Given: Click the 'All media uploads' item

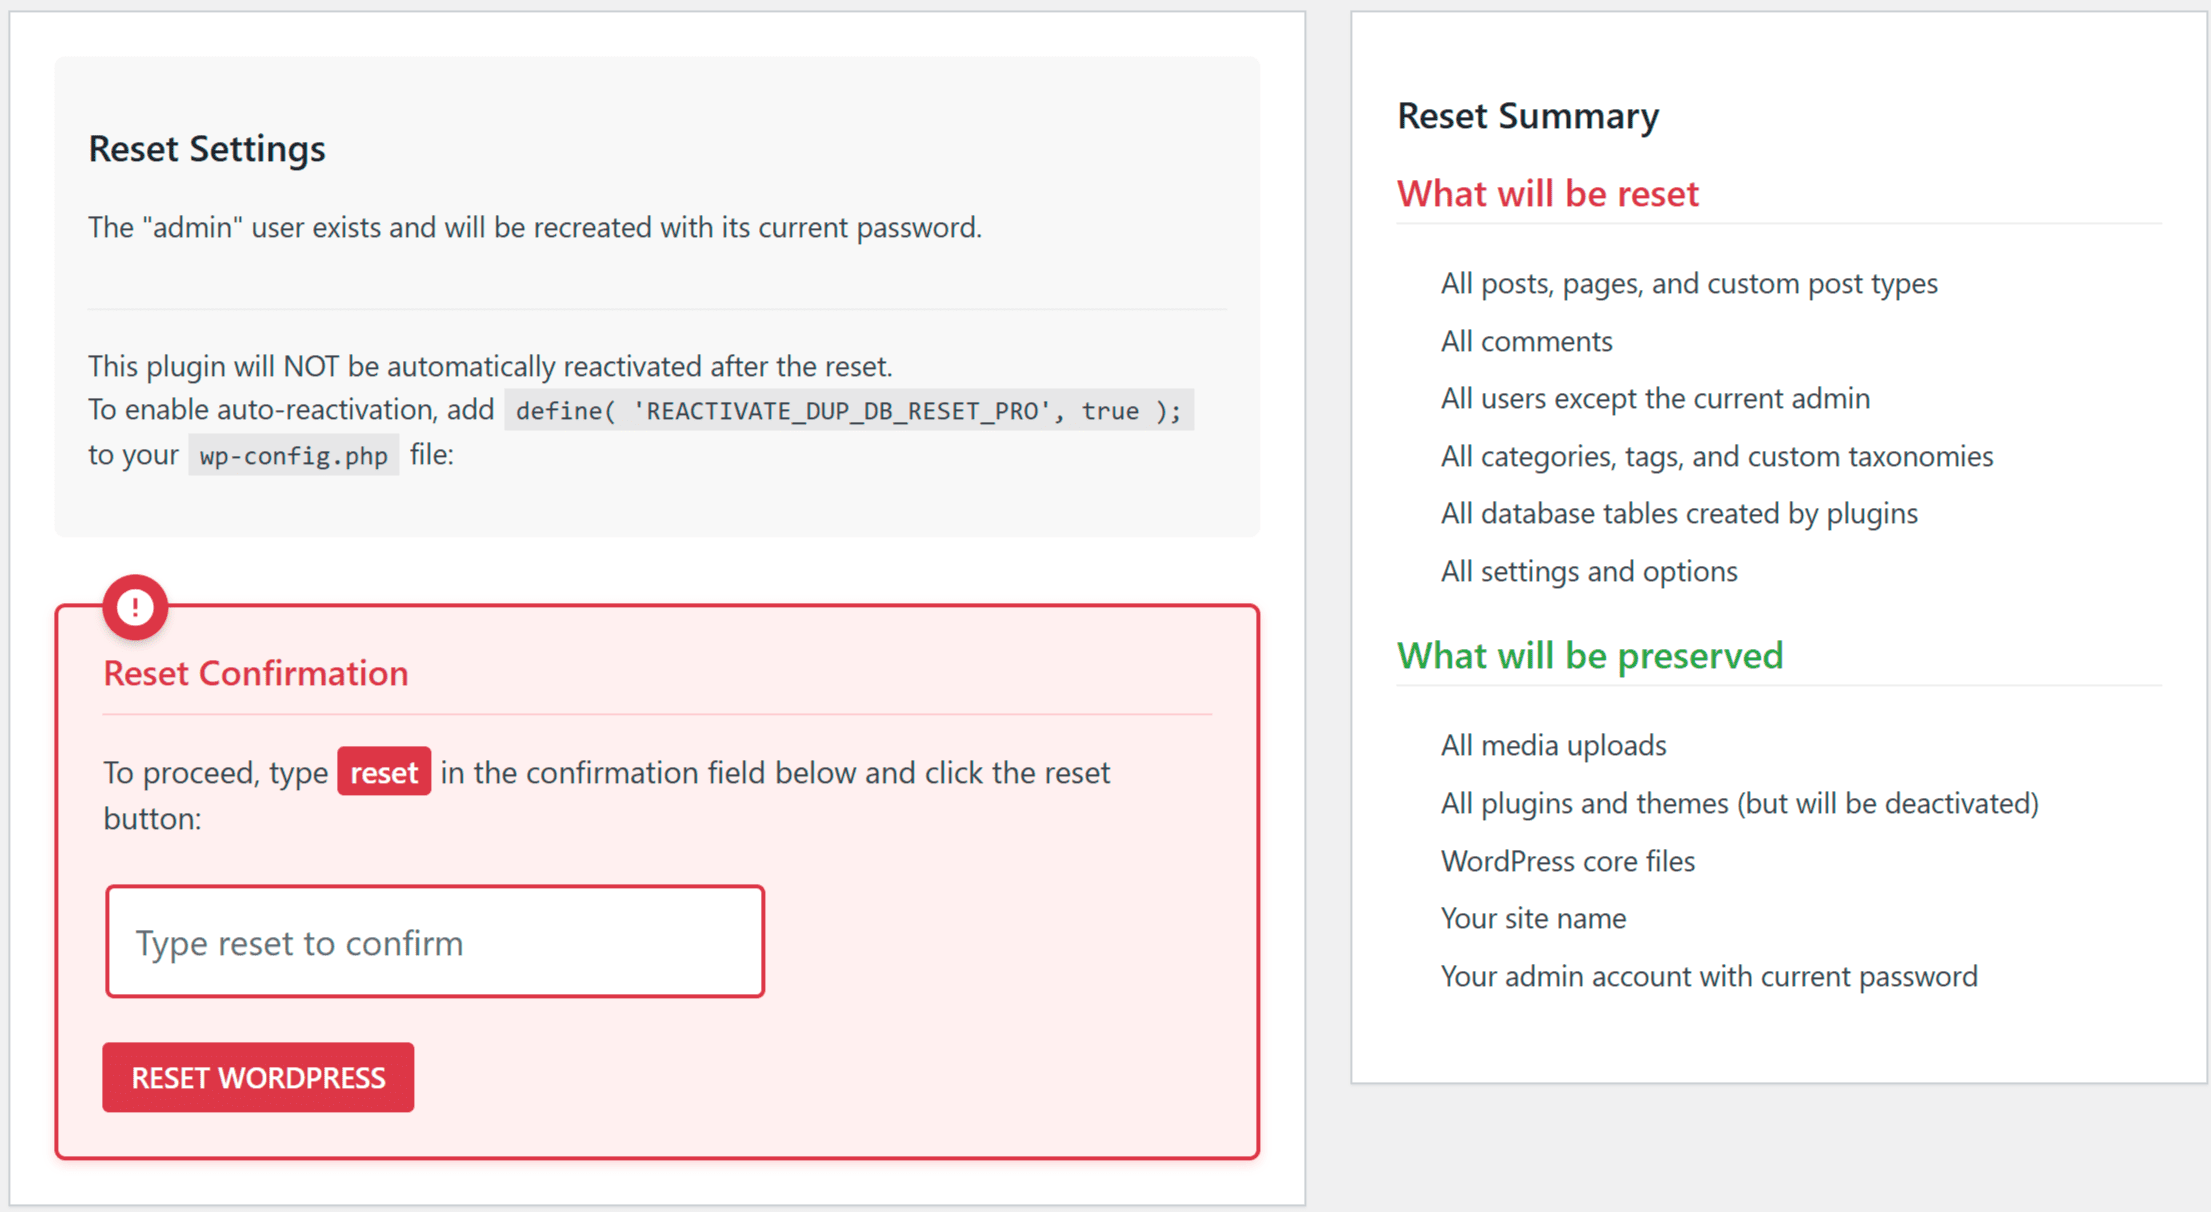Looking at the screenshot, I should [1552, 746].
